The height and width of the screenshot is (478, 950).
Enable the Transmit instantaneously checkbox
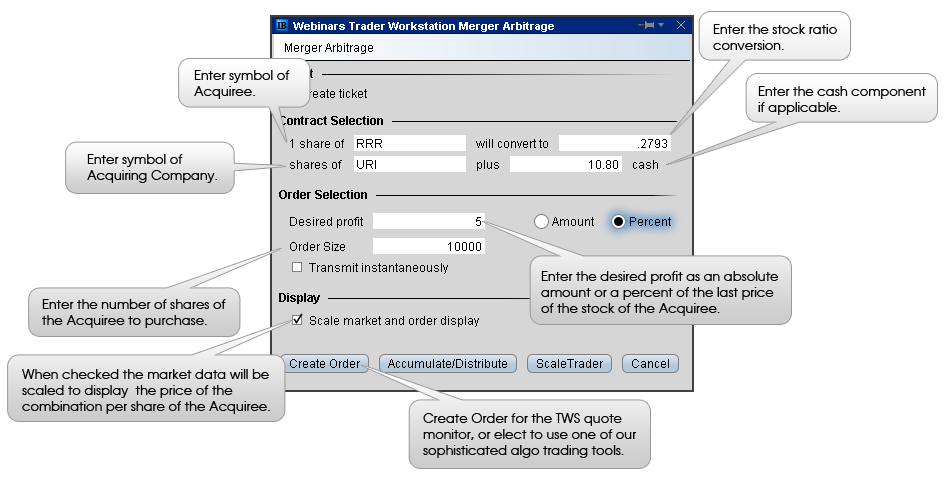pyautogui.click(x=297, y=267)
